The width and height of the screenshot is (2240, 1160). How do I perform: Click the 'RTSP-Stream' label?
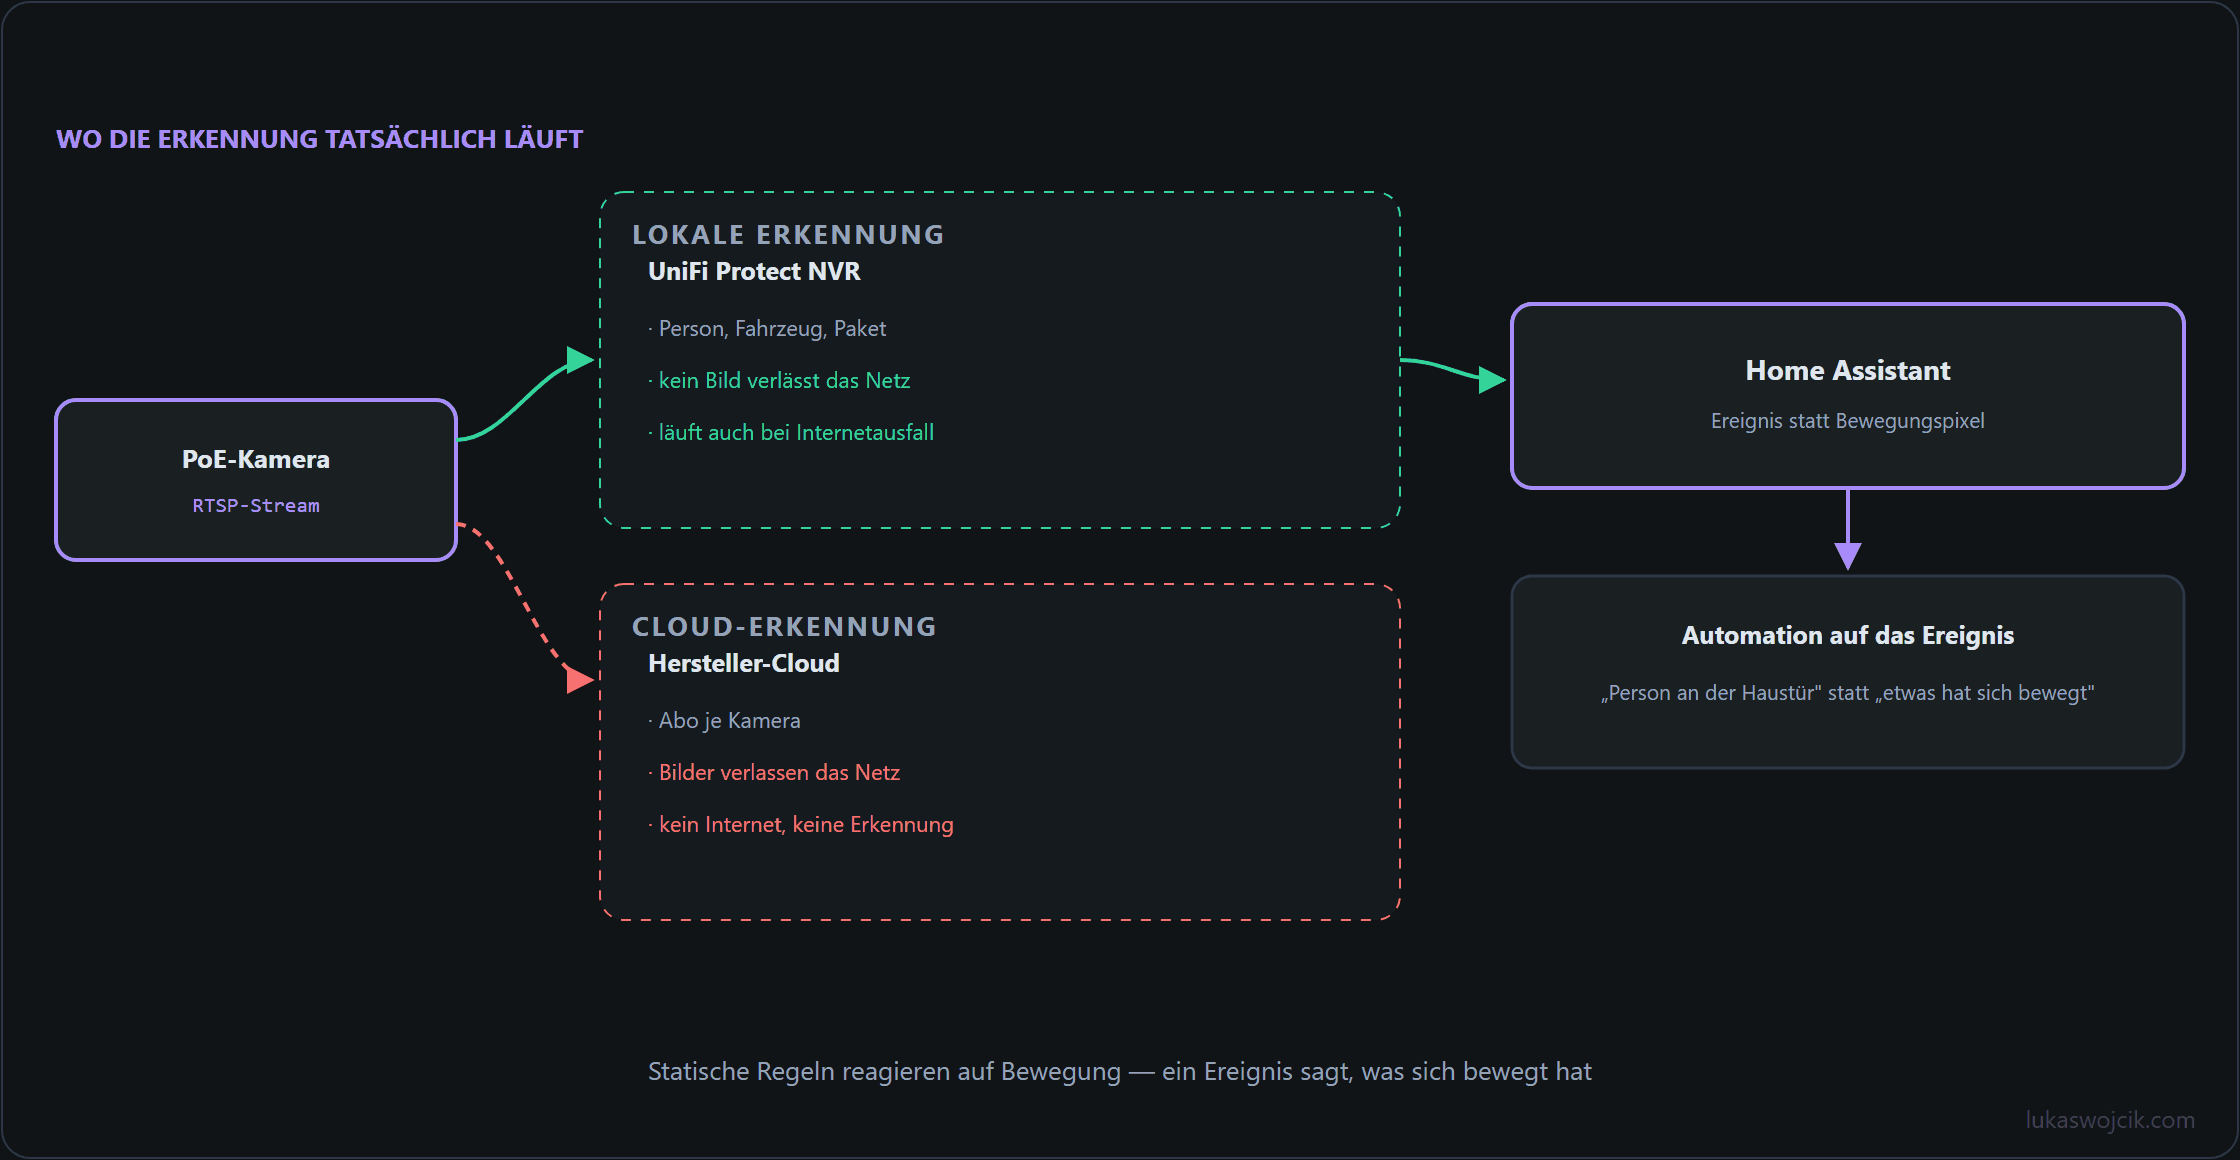256,506
